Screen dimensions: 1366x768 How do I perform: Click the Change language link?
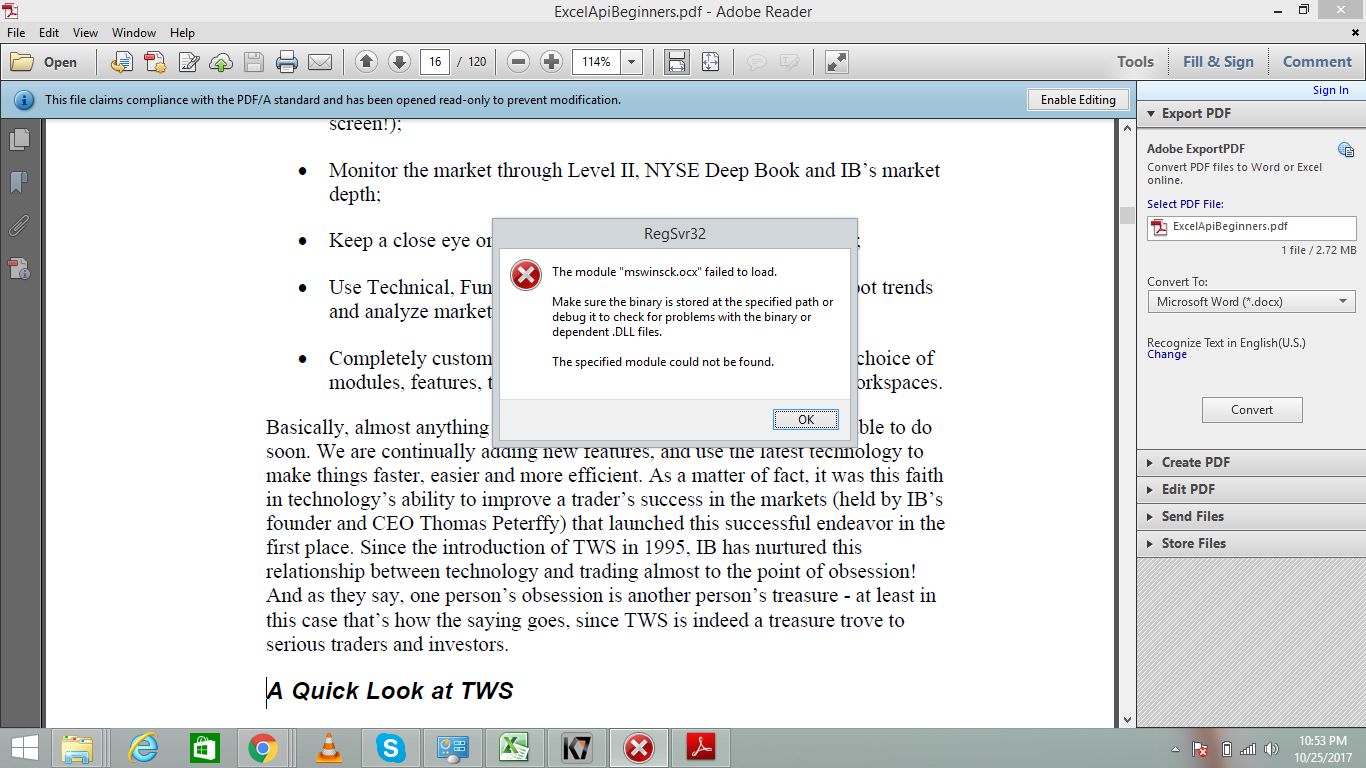(1167, 354)
